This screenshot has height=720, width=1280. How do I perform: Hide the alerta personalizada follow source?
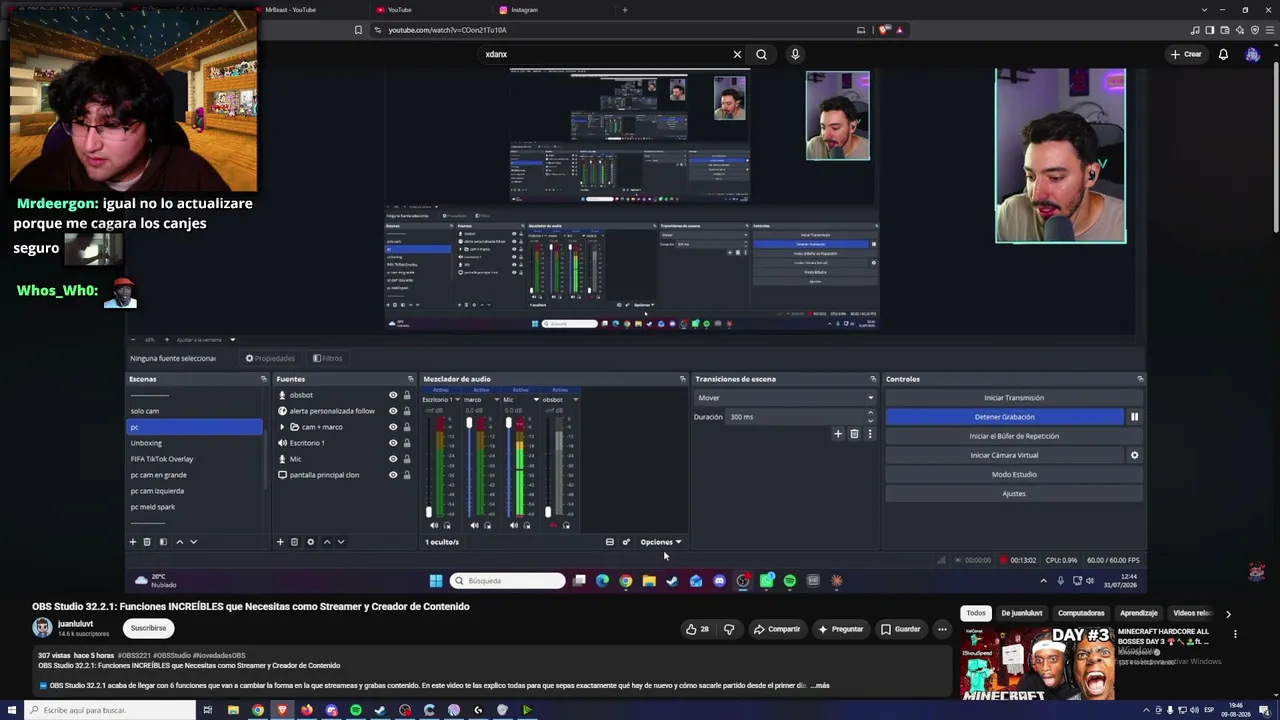(393, 411)
